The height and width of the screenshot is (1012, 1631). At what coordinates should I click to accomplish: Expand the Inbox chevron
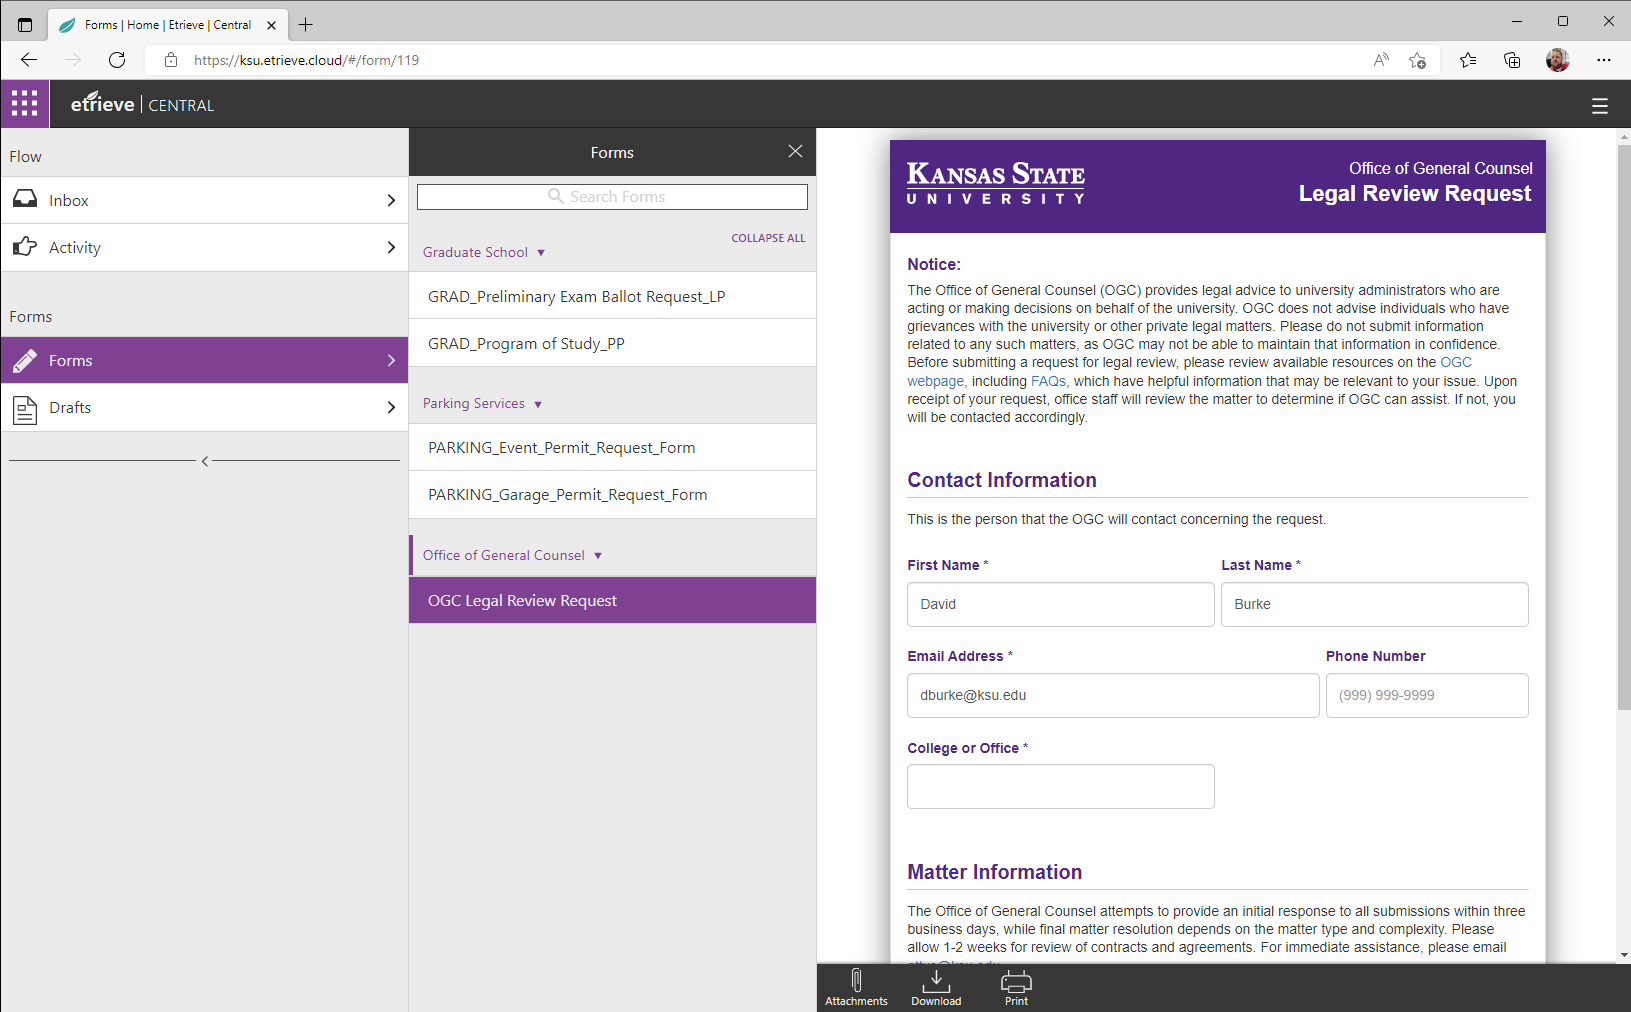pyautogui.click(x=391, y=200)
